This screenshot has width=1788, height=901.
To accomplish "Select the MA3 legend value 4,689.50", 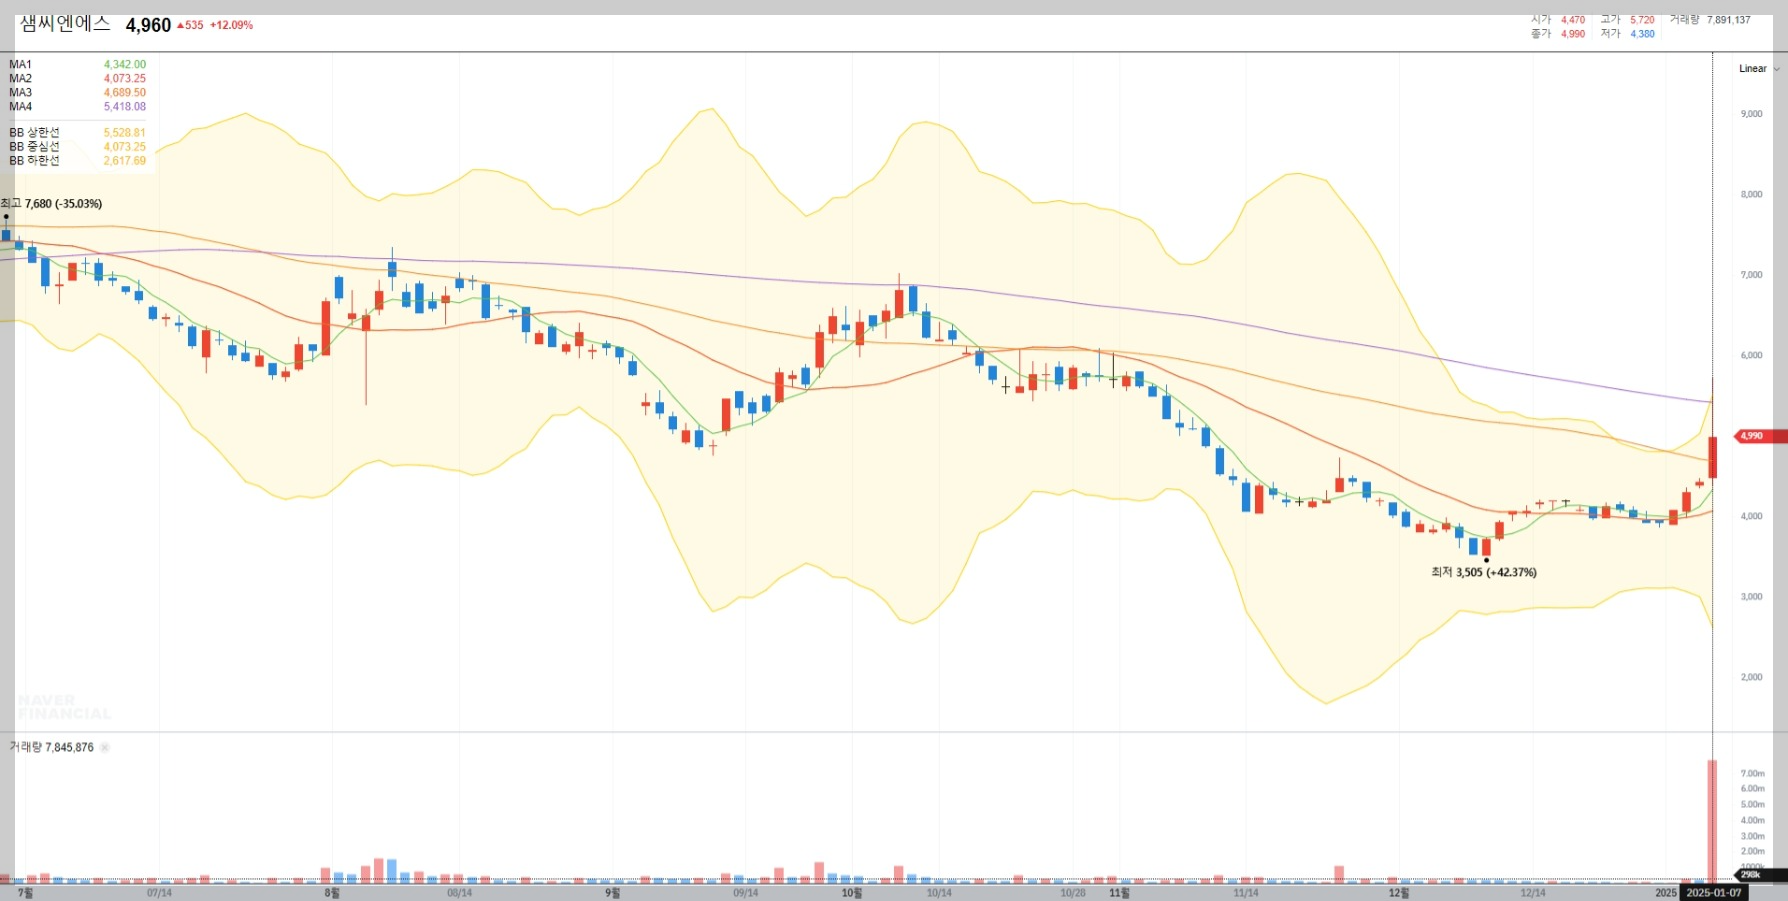I will point(125,92).
